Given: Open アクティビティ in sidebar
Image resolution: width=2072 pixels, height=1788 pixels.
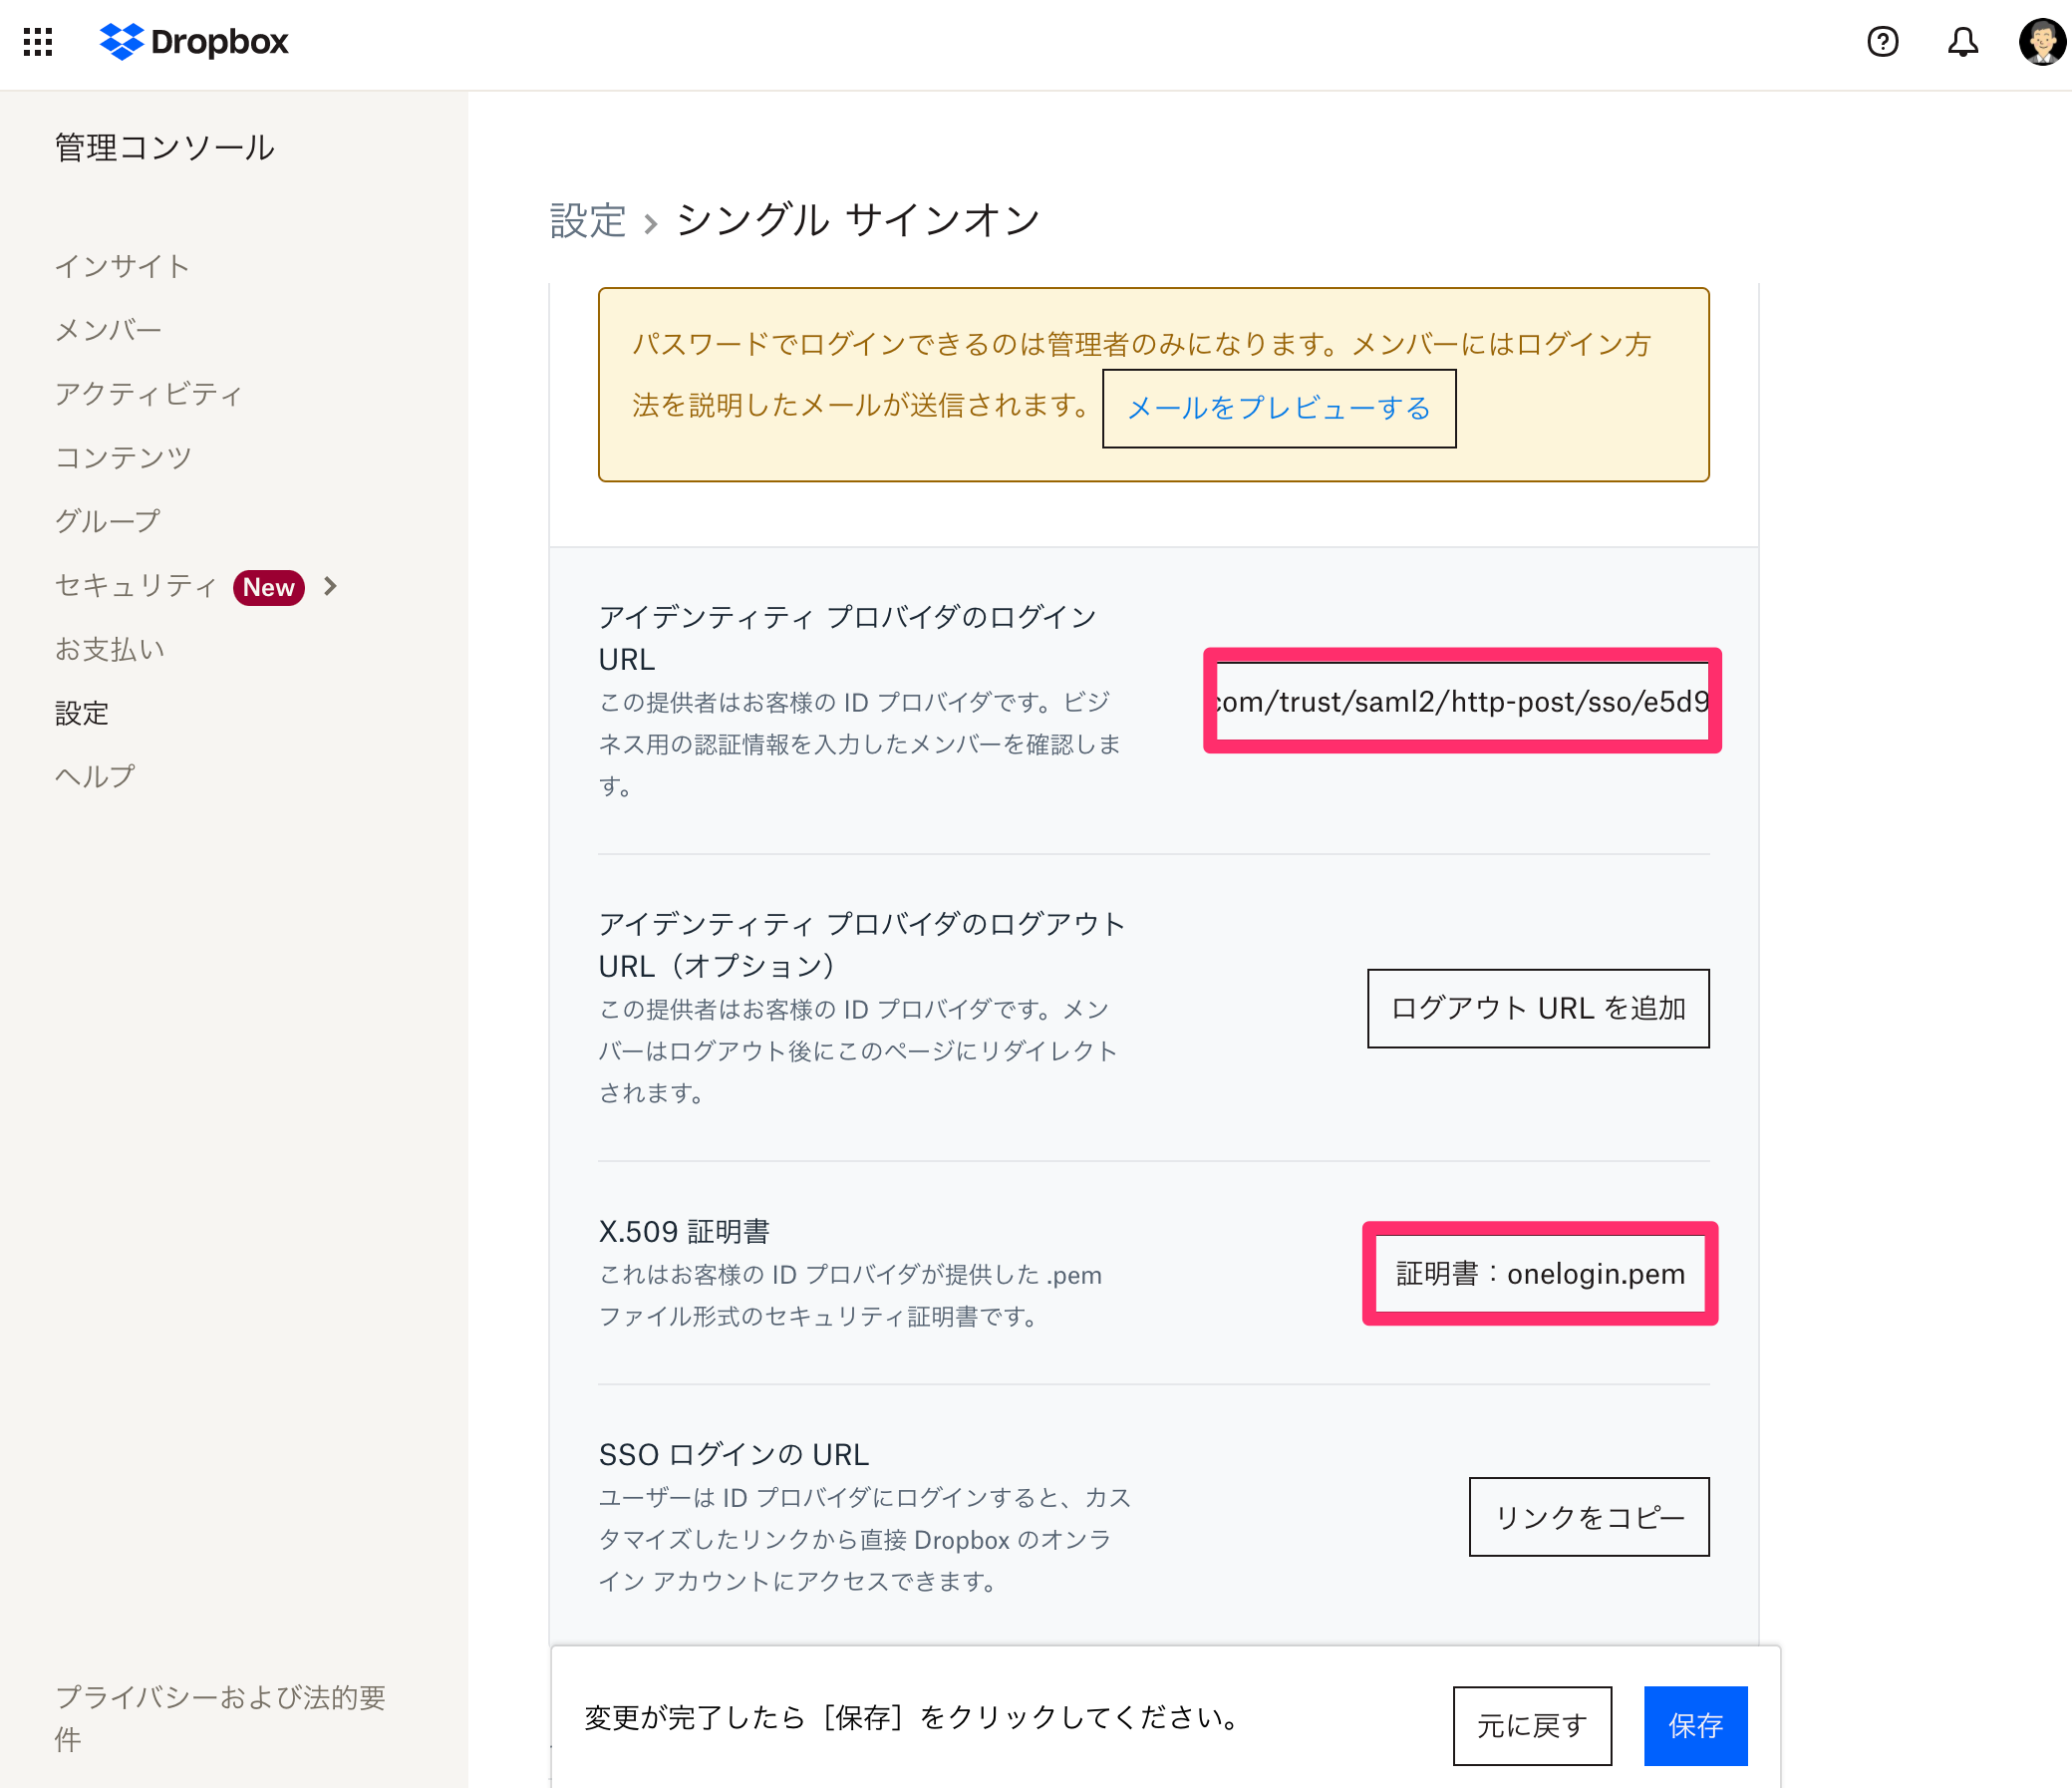Looking at the screenshot, I should click(x=149, y=394).
